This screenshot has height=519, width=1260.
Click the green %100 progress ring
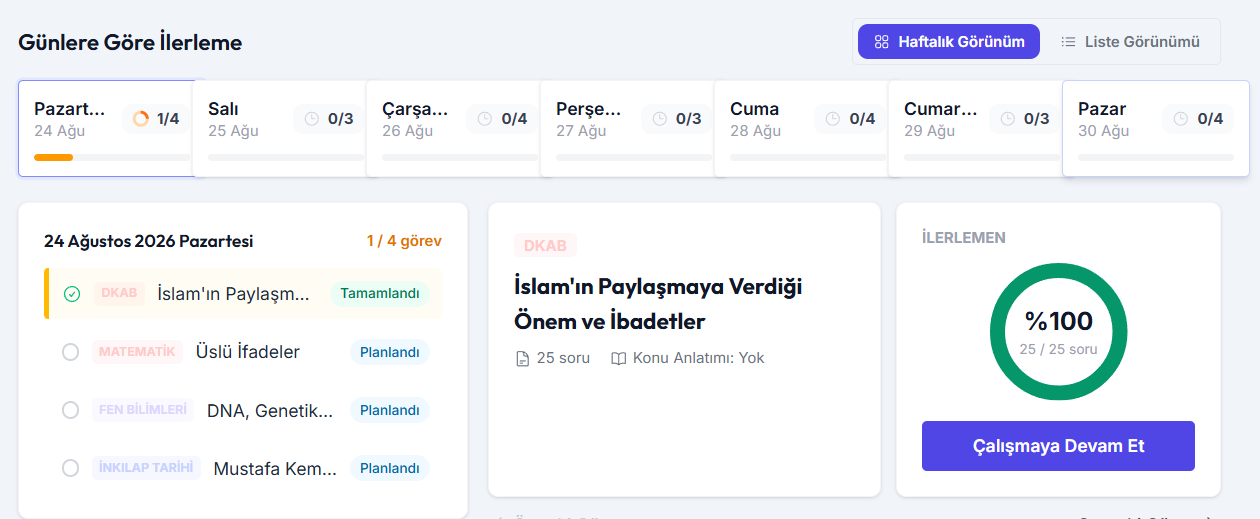[x=1058, y=332]
